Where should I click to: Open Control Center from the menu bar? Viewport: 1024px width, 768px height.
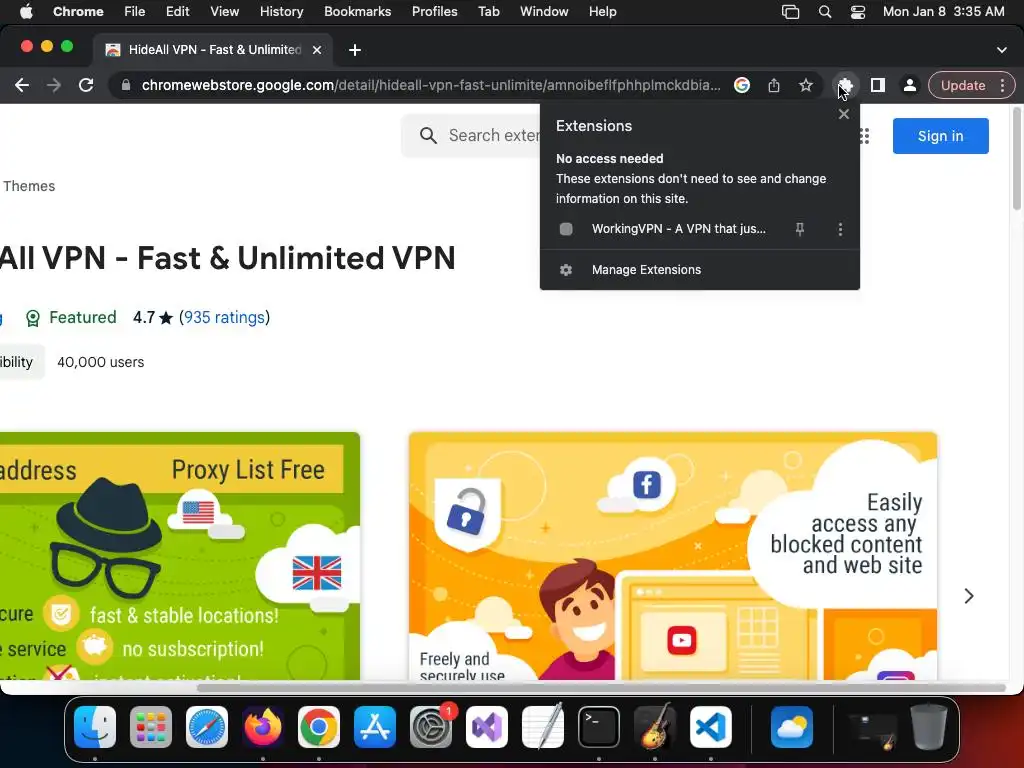(857, 12)
